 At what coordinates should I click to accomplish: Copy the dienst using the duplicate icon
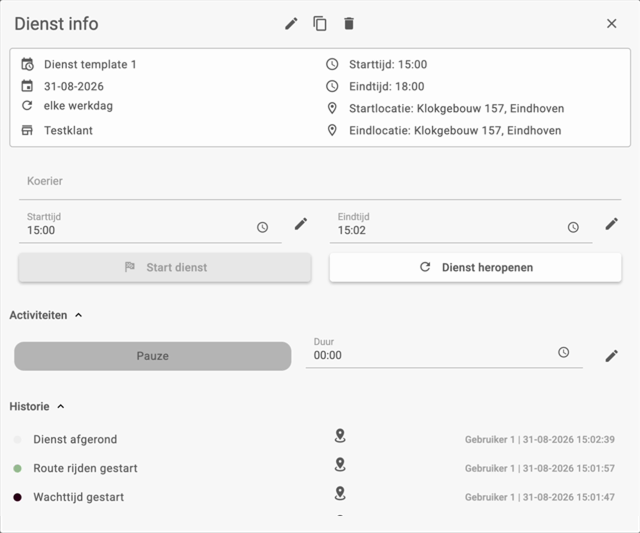pyautogui.click(x=320, y=24)
